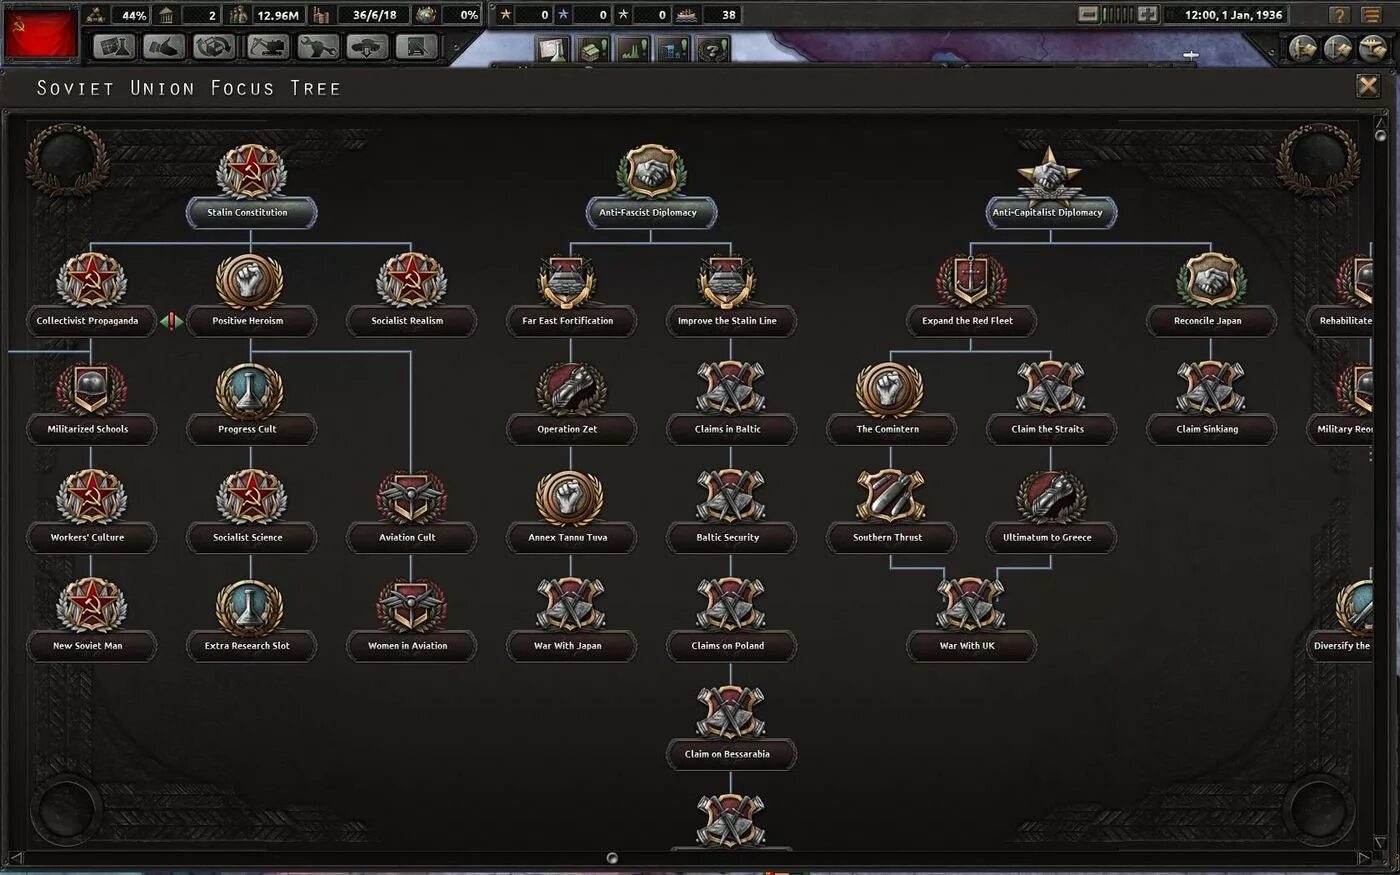Open the Soviet flag country overview

click(41, 33)
